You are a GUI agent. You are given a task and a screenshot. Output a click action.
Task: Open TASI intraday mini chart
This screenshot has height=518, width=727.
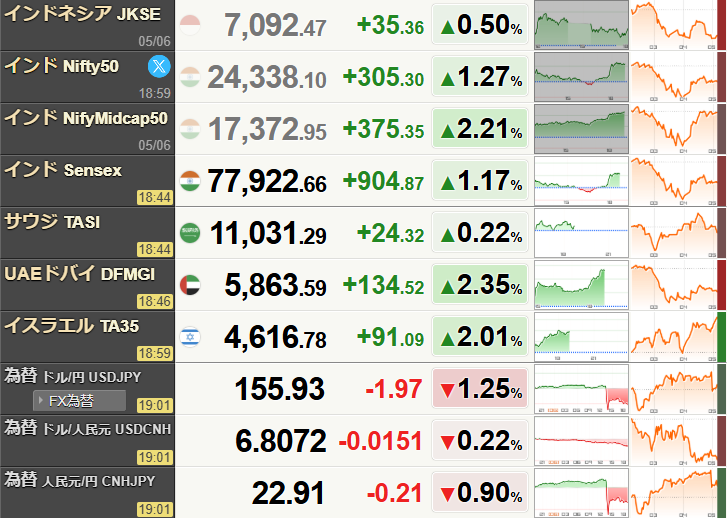pyautogui.click(x=581, y=233)
